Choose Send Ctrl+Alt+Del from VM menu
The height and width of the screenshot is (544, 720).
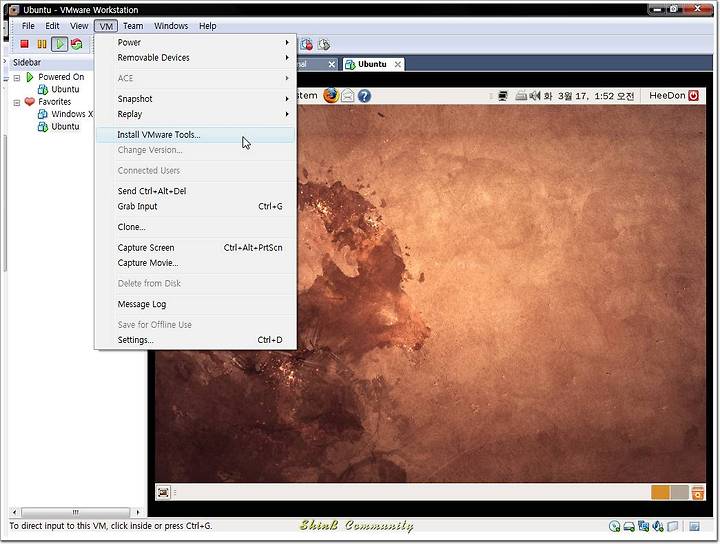(196, 191)
